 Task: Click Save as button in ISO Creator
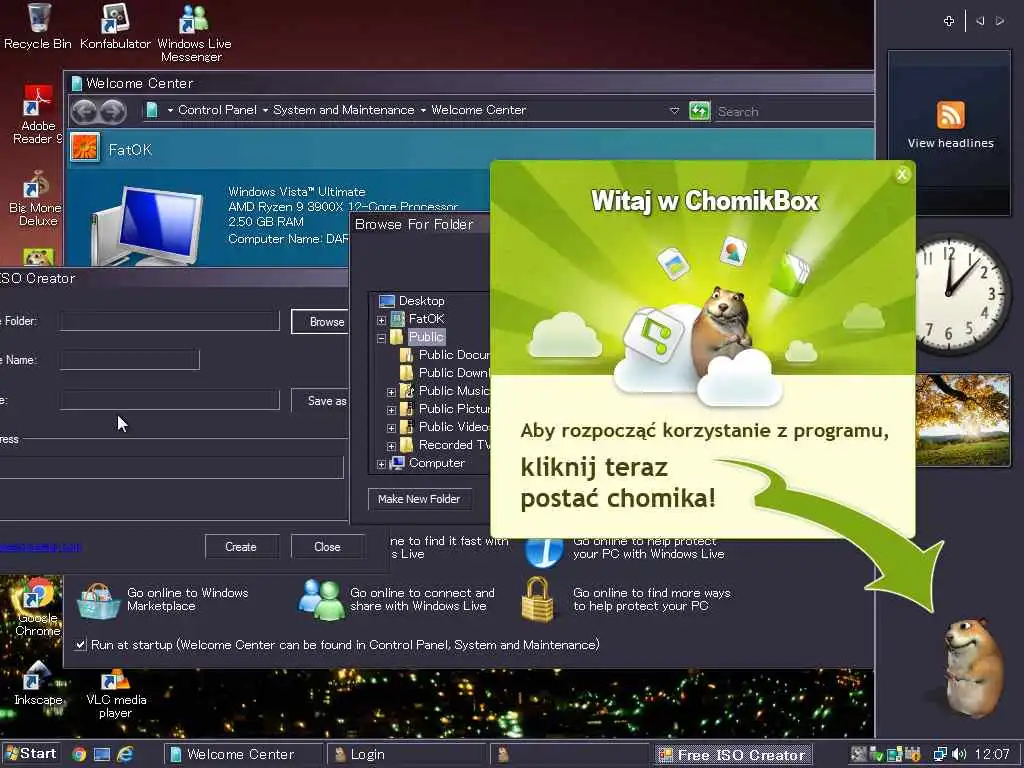point(320,400)
